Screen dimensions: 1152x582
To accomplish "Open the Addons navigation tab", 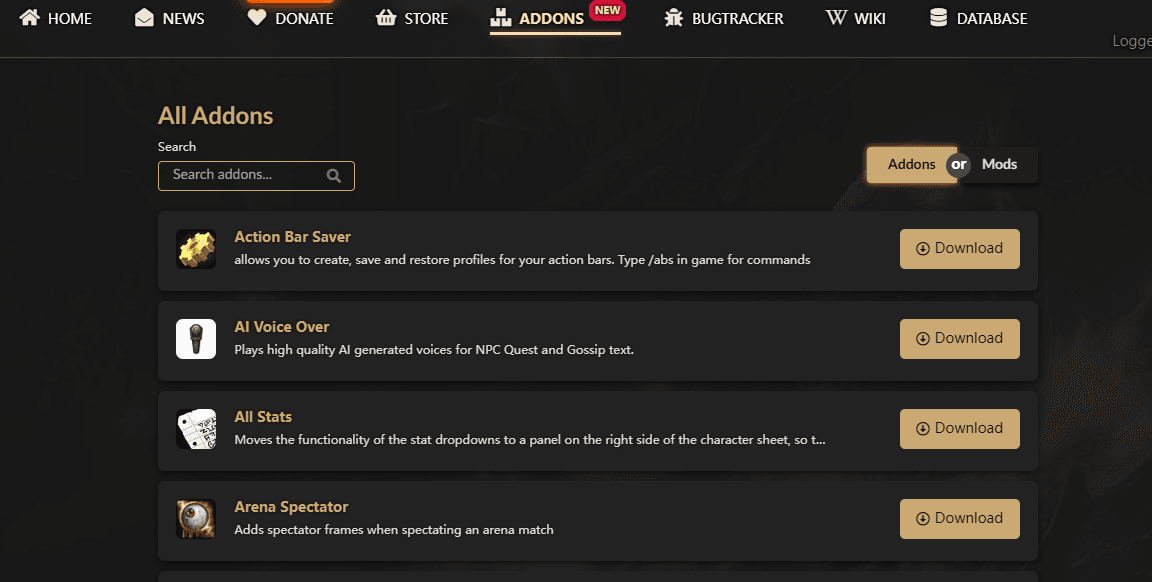I will coord(539,18).
